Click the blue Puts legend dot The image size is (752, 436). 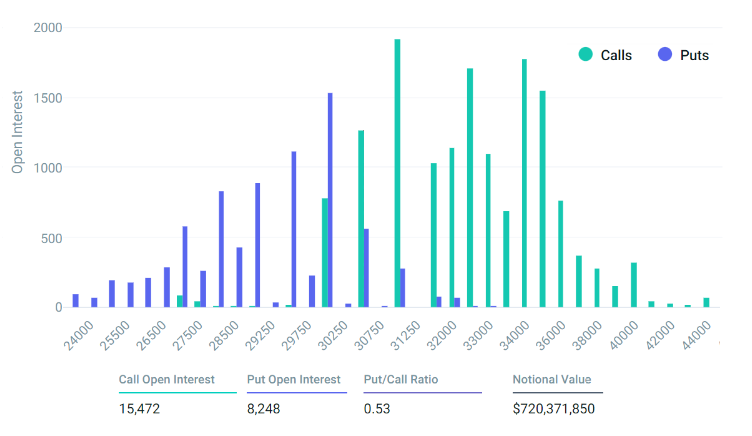tap(663, 54)
